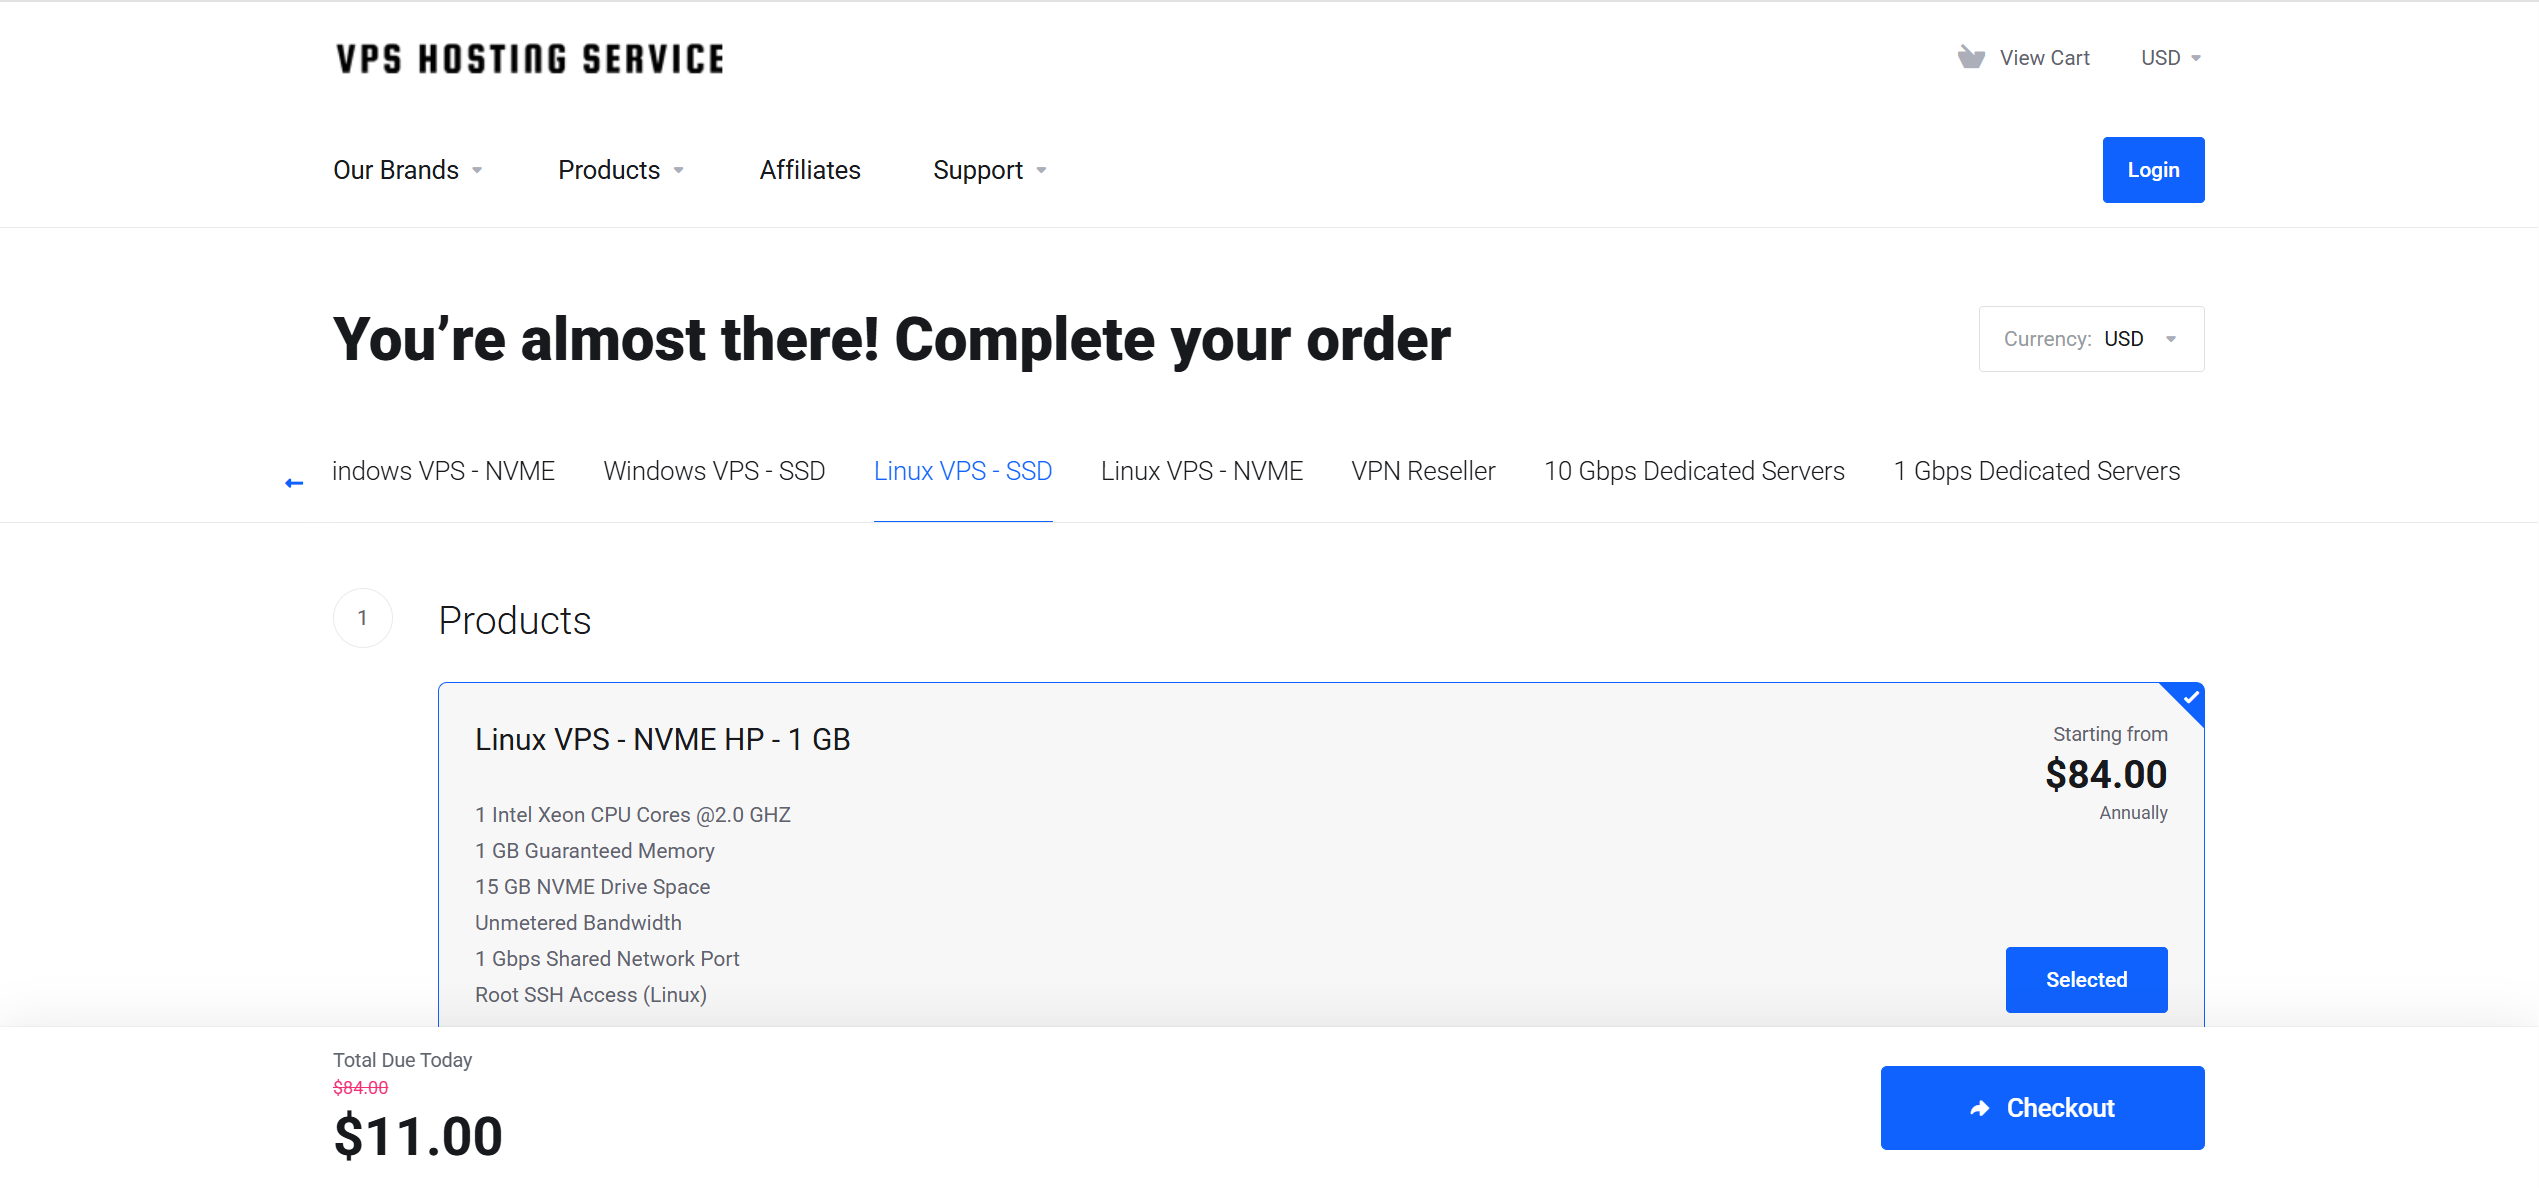Screen dimensions: 2539x1188
Task: Expand the Our Brands menu
Action: pos(408,170)
